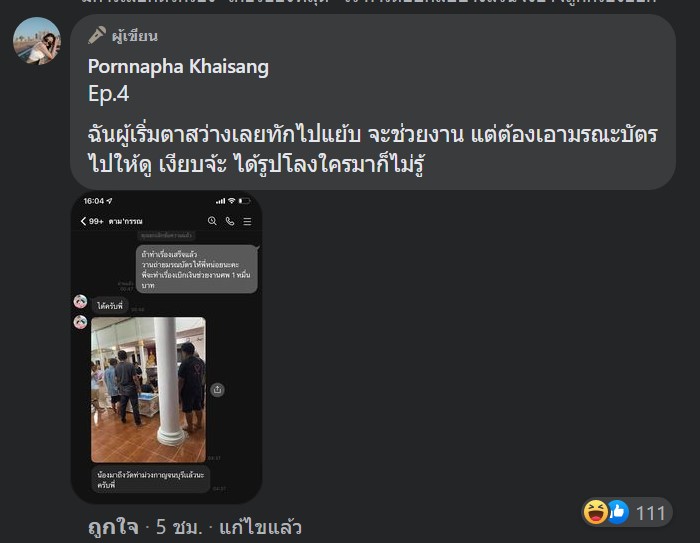Click the Ep.4 comment text
700x543 pixels.
[108, 94]
